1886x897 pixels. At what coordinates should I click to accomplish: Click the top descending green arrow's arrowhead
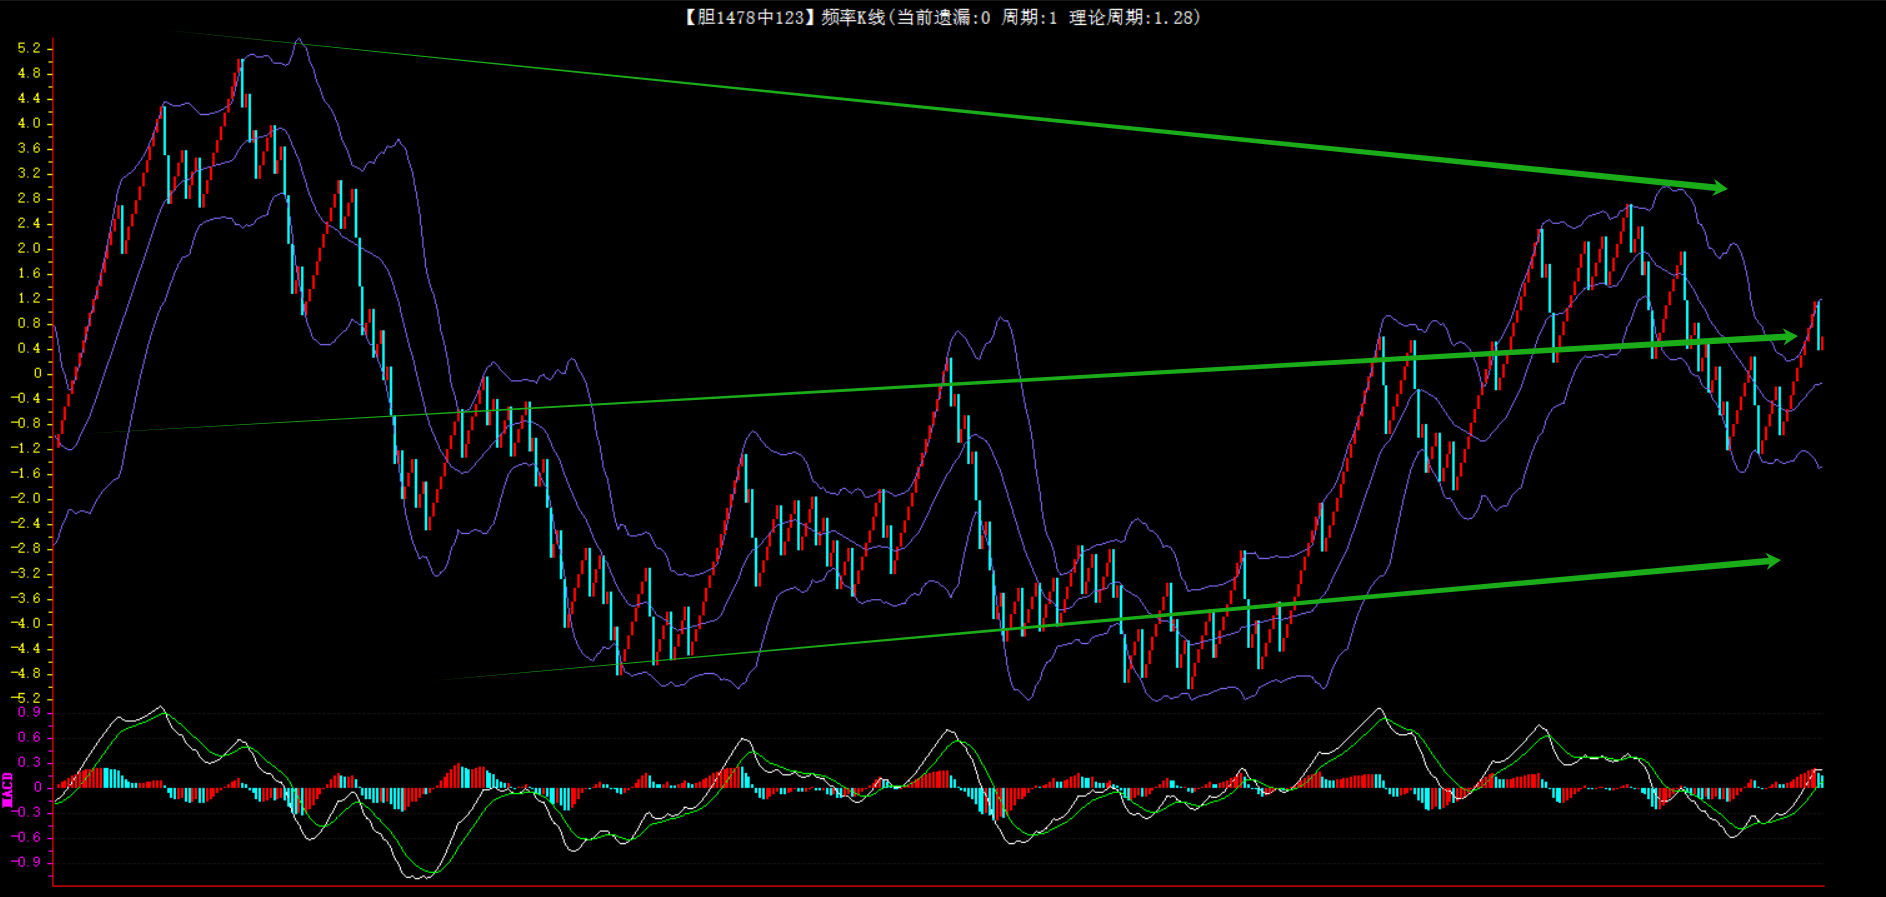point(1718,187)
